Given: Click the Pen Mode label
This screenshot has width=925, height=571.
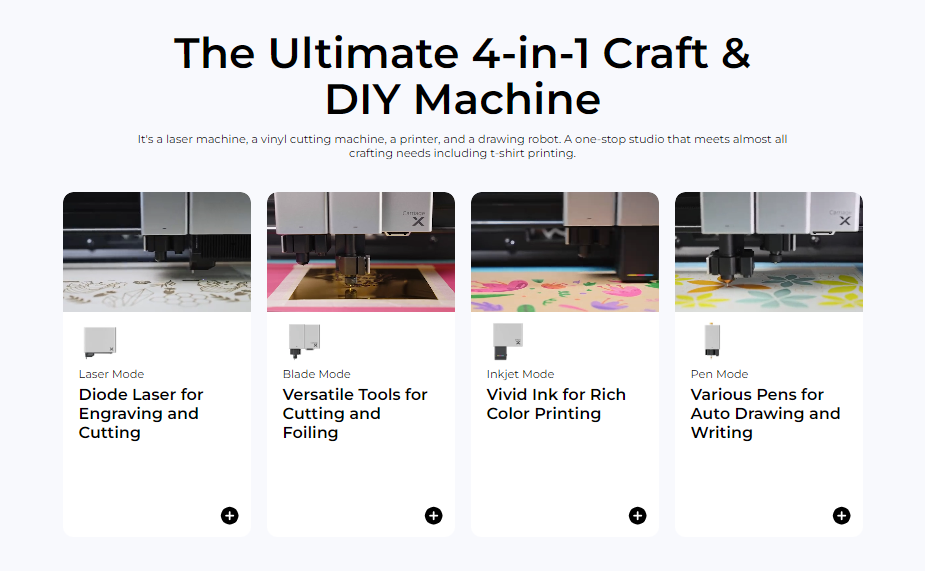Looking at the screenshot, I should tap(720, 374).
